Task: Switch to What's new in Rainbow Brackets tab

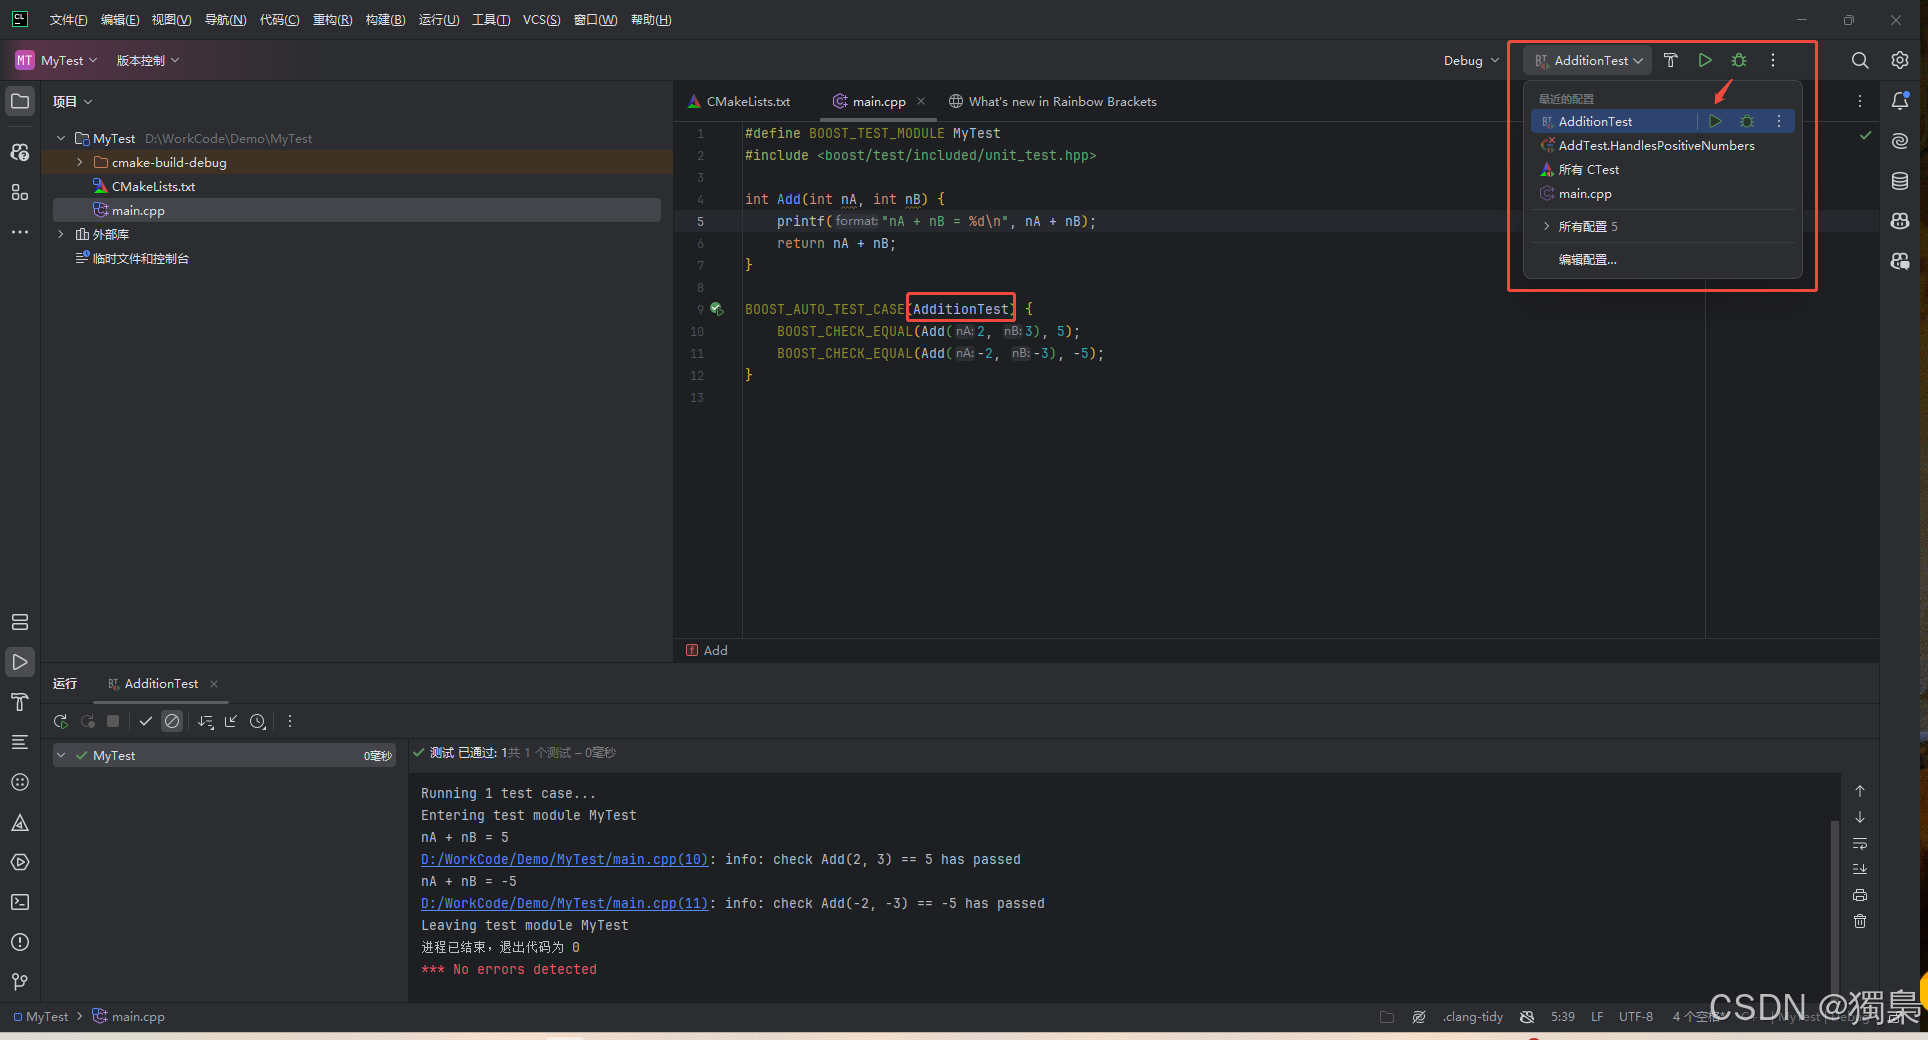Action: pyautogui.click(x=1053, y=101)
